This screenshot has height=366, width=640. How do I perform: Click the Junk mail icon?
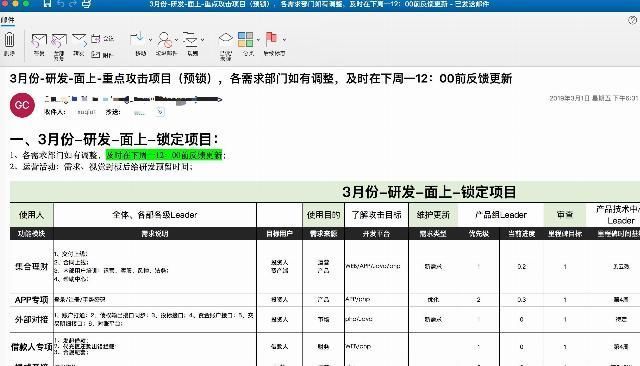coord(165,40)
